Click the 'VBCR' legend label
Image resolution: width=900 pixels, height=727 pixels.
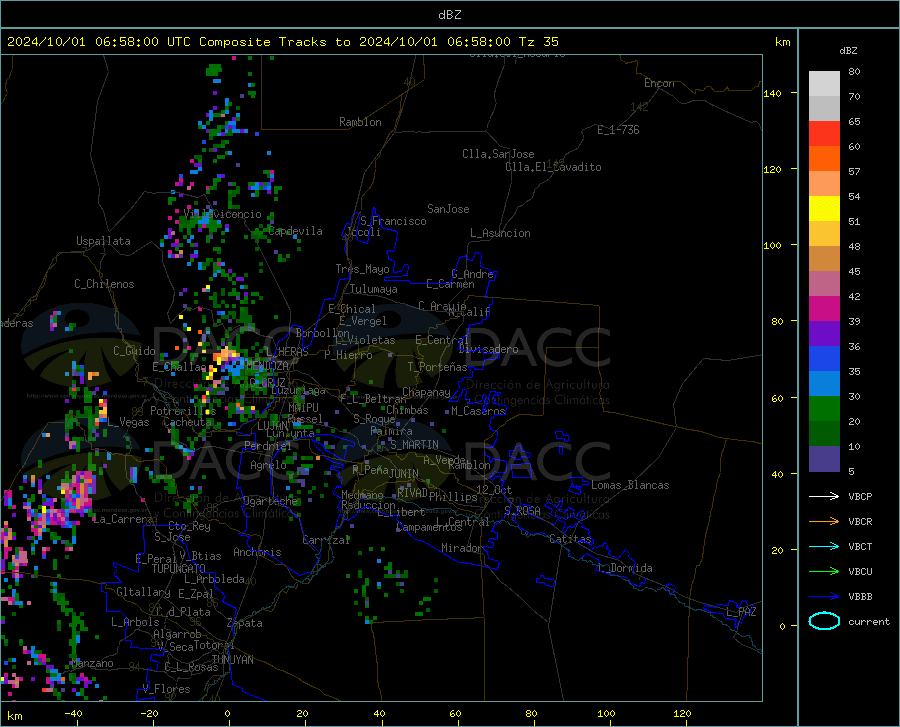[860, 521]
